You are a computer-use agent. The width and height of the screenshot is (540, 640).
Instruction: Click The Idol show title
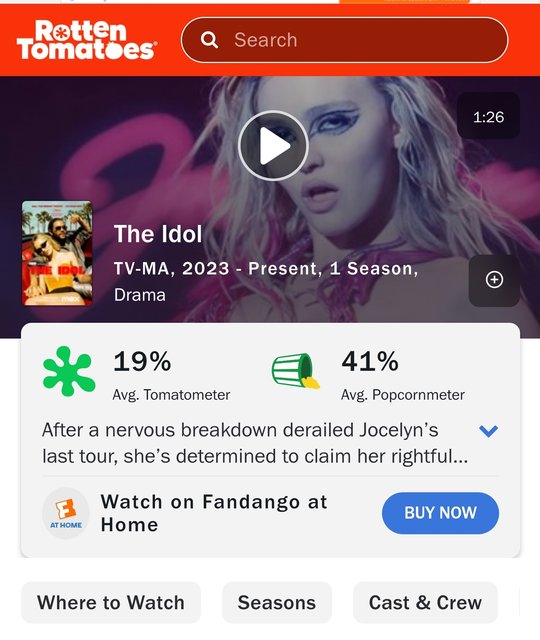click(158, 234)
